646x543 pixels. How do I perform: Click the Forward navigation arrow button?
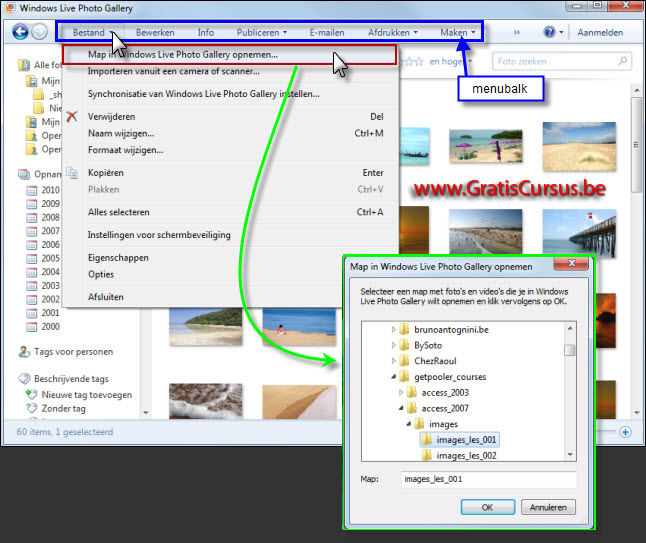point(40,32)
